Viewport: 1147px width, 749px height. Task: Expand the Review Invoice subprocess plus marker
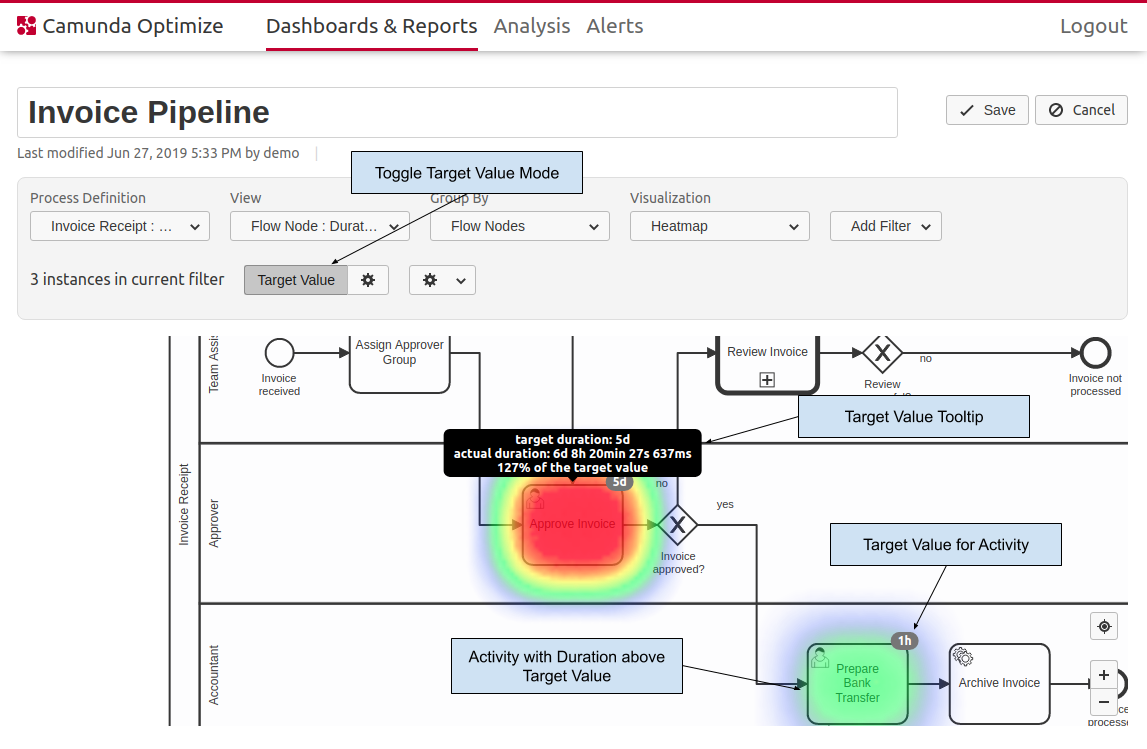coord(767,380)
